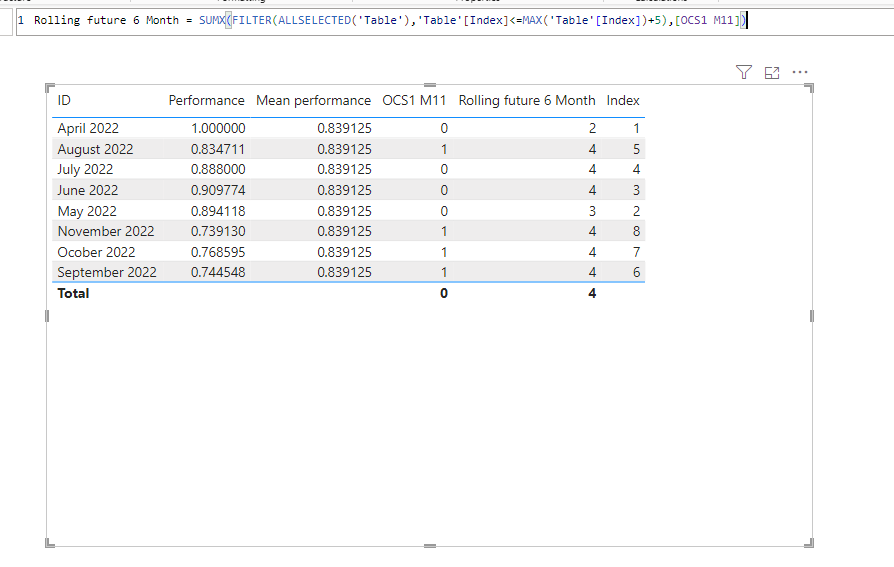Open the more options ellipsis menu
The height and width of the screenshot is (567, 894).
[x=800, y=72]
